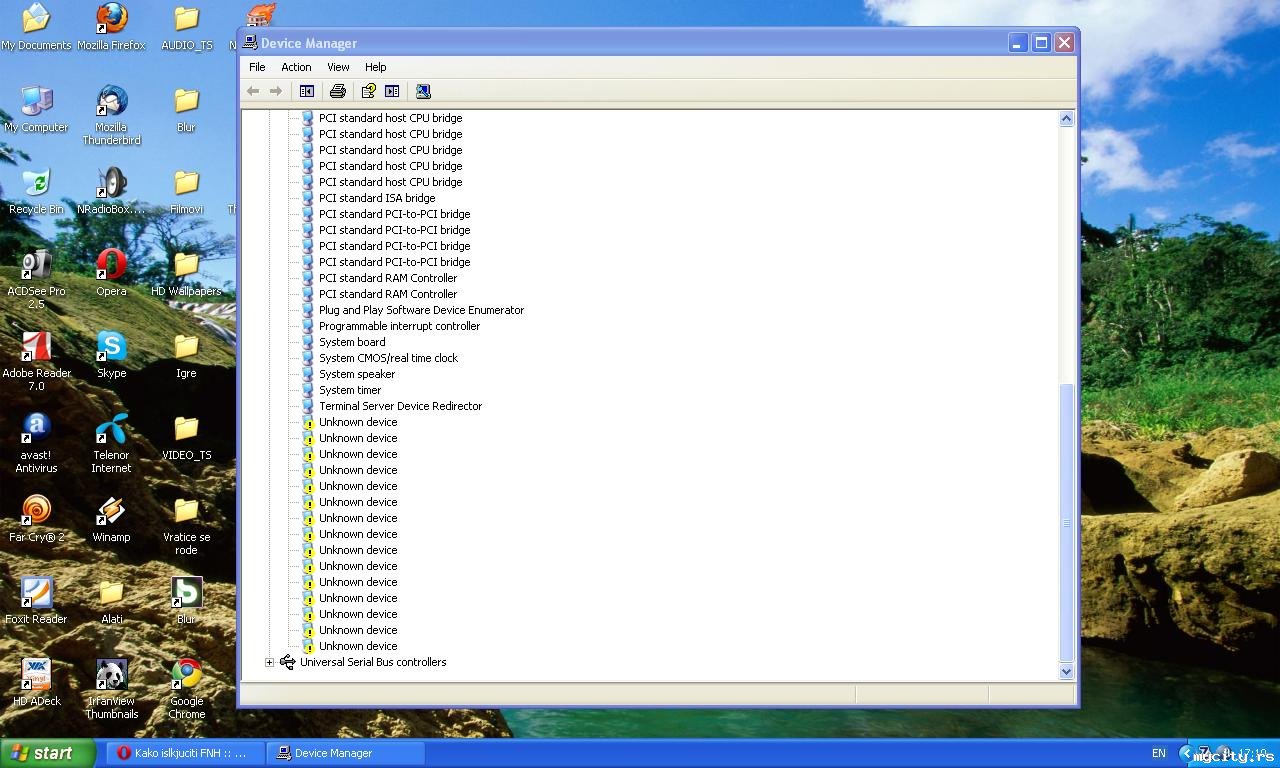Viewport: 1280px width, 768px height.
Task: Select Programmable interrupt controller entry
Action: point(399,326)
